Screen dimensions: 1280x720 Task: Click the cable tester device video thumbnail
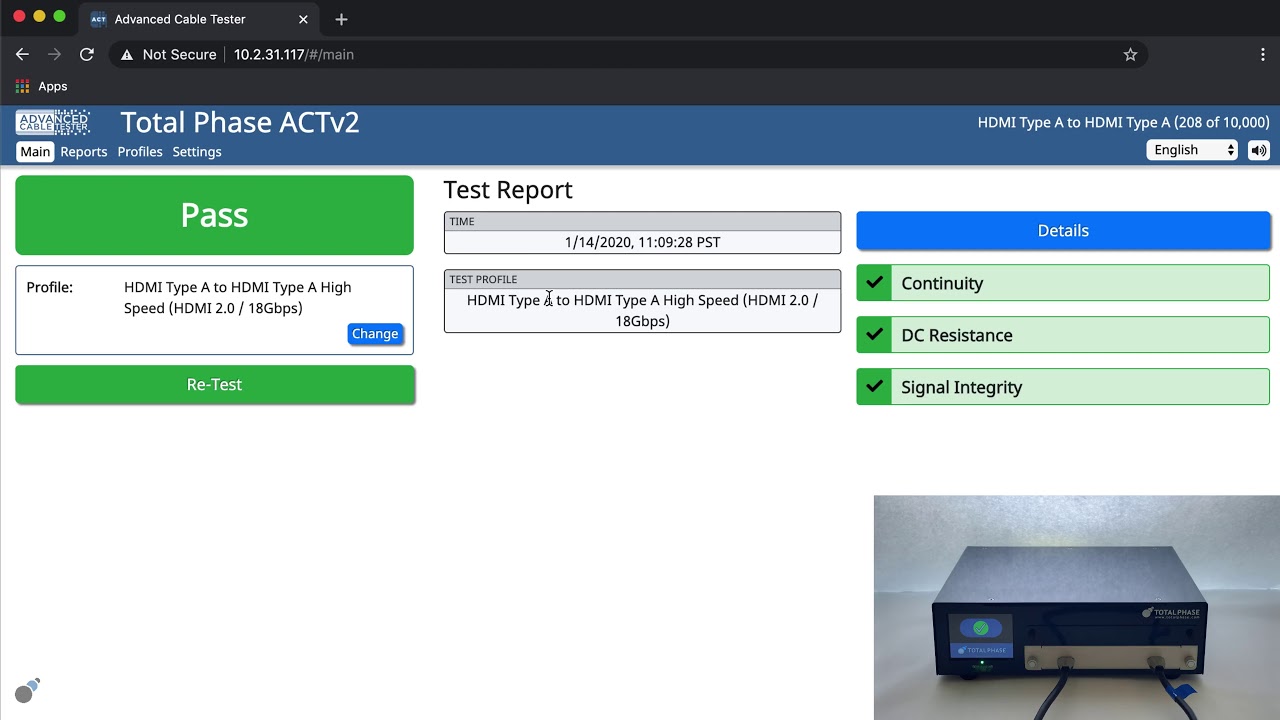point(1077,608)
